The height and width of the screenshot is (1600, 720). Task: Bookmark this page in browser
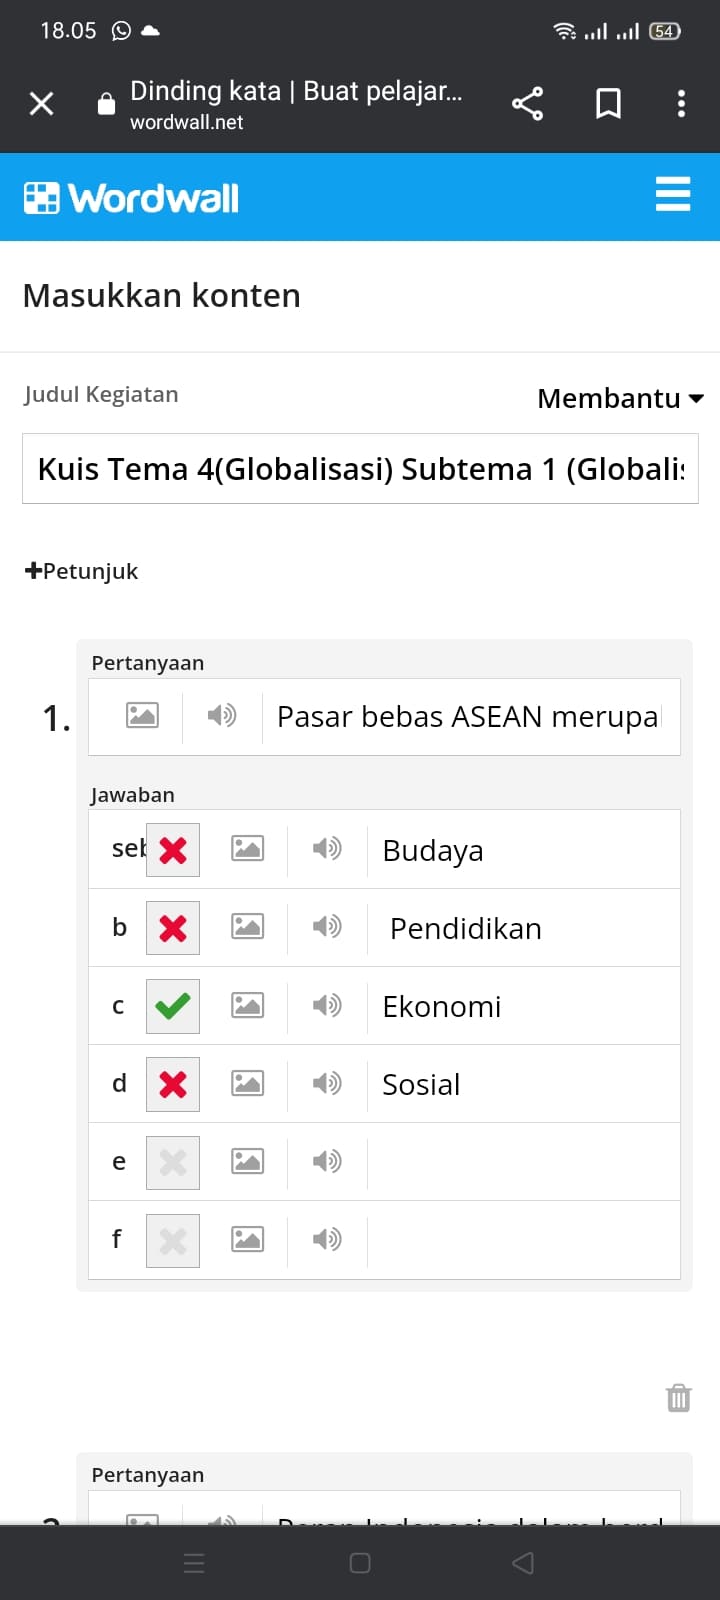608,103
